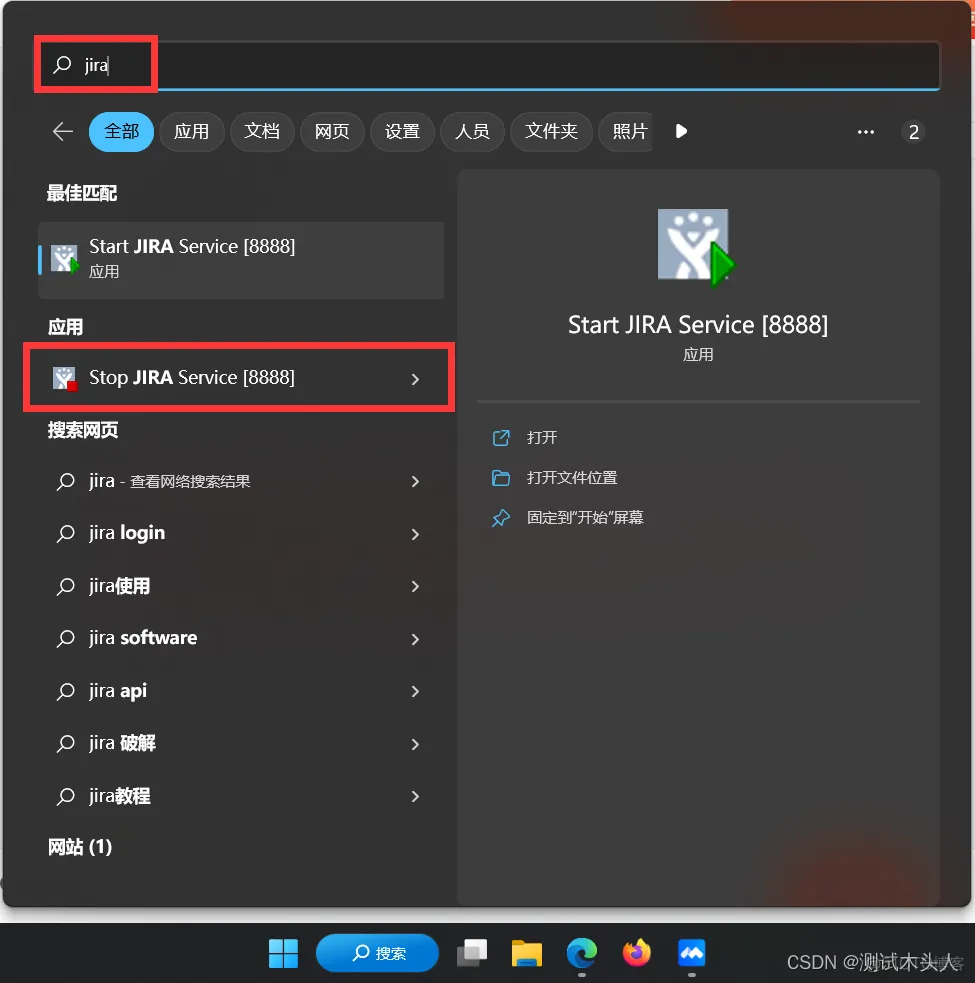975x983 pixels.
Task: Select the 'jira software' web suggestion
Action: click(241, 638)
